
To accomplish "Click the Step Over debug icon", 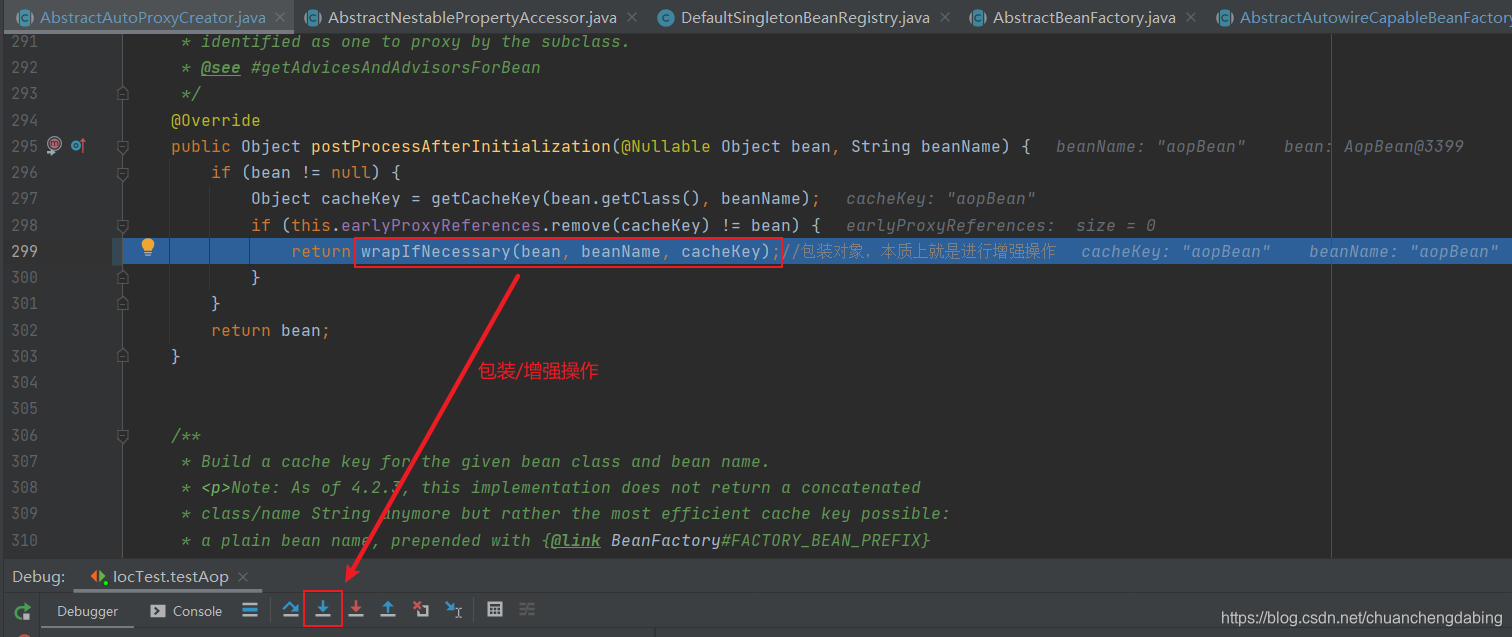I will click(291, 609).
